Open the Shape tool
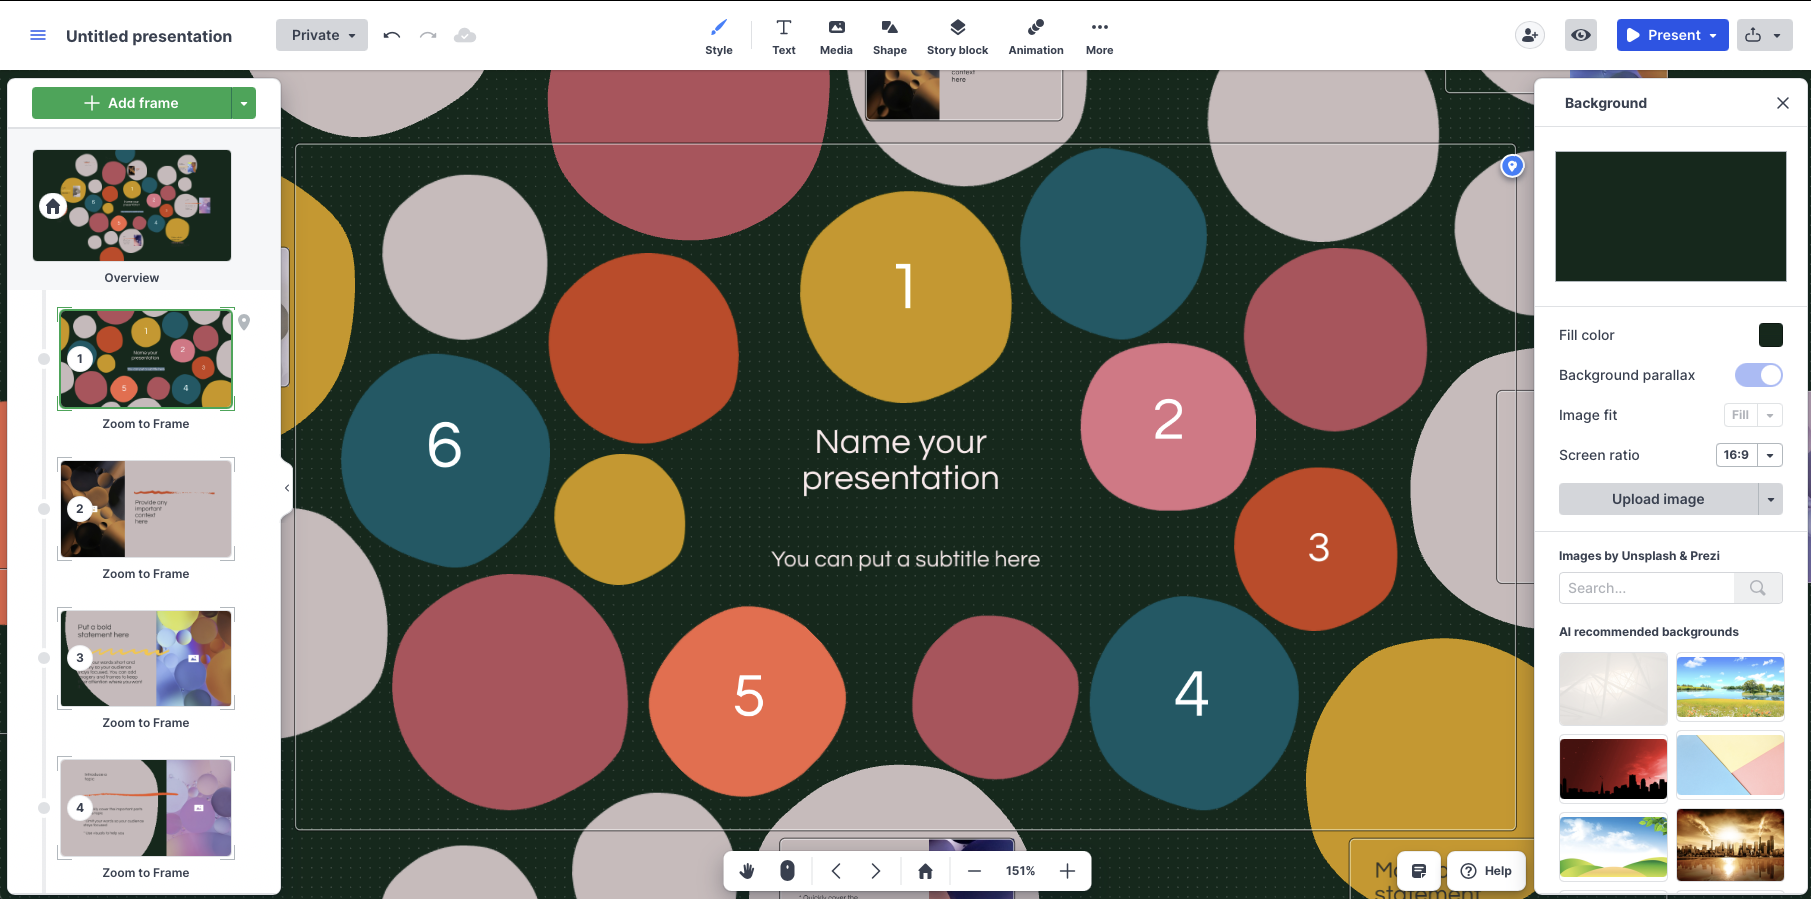 coord(889,36)
